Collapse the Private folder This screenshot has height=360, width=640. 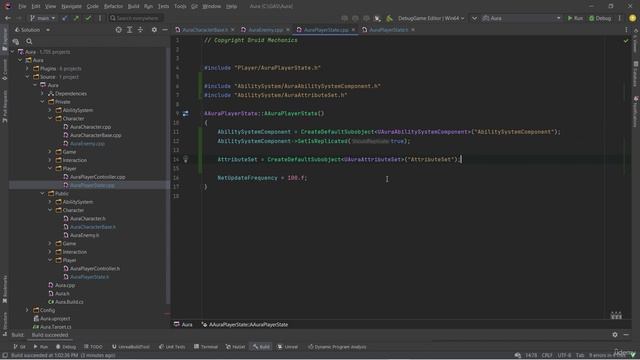click(x=42, y=102)
